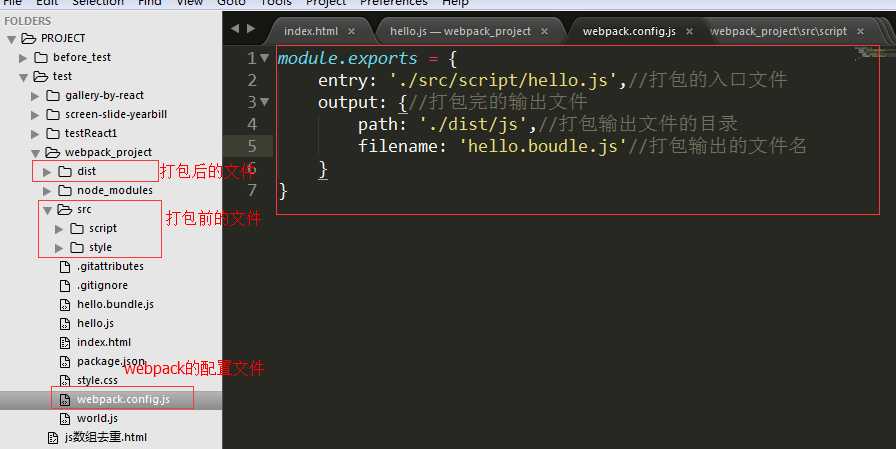Expand the testReact1 folder arrow
The height and width of the screenshot is (449, 896).
pyautogui.click(x=35, y=134)
